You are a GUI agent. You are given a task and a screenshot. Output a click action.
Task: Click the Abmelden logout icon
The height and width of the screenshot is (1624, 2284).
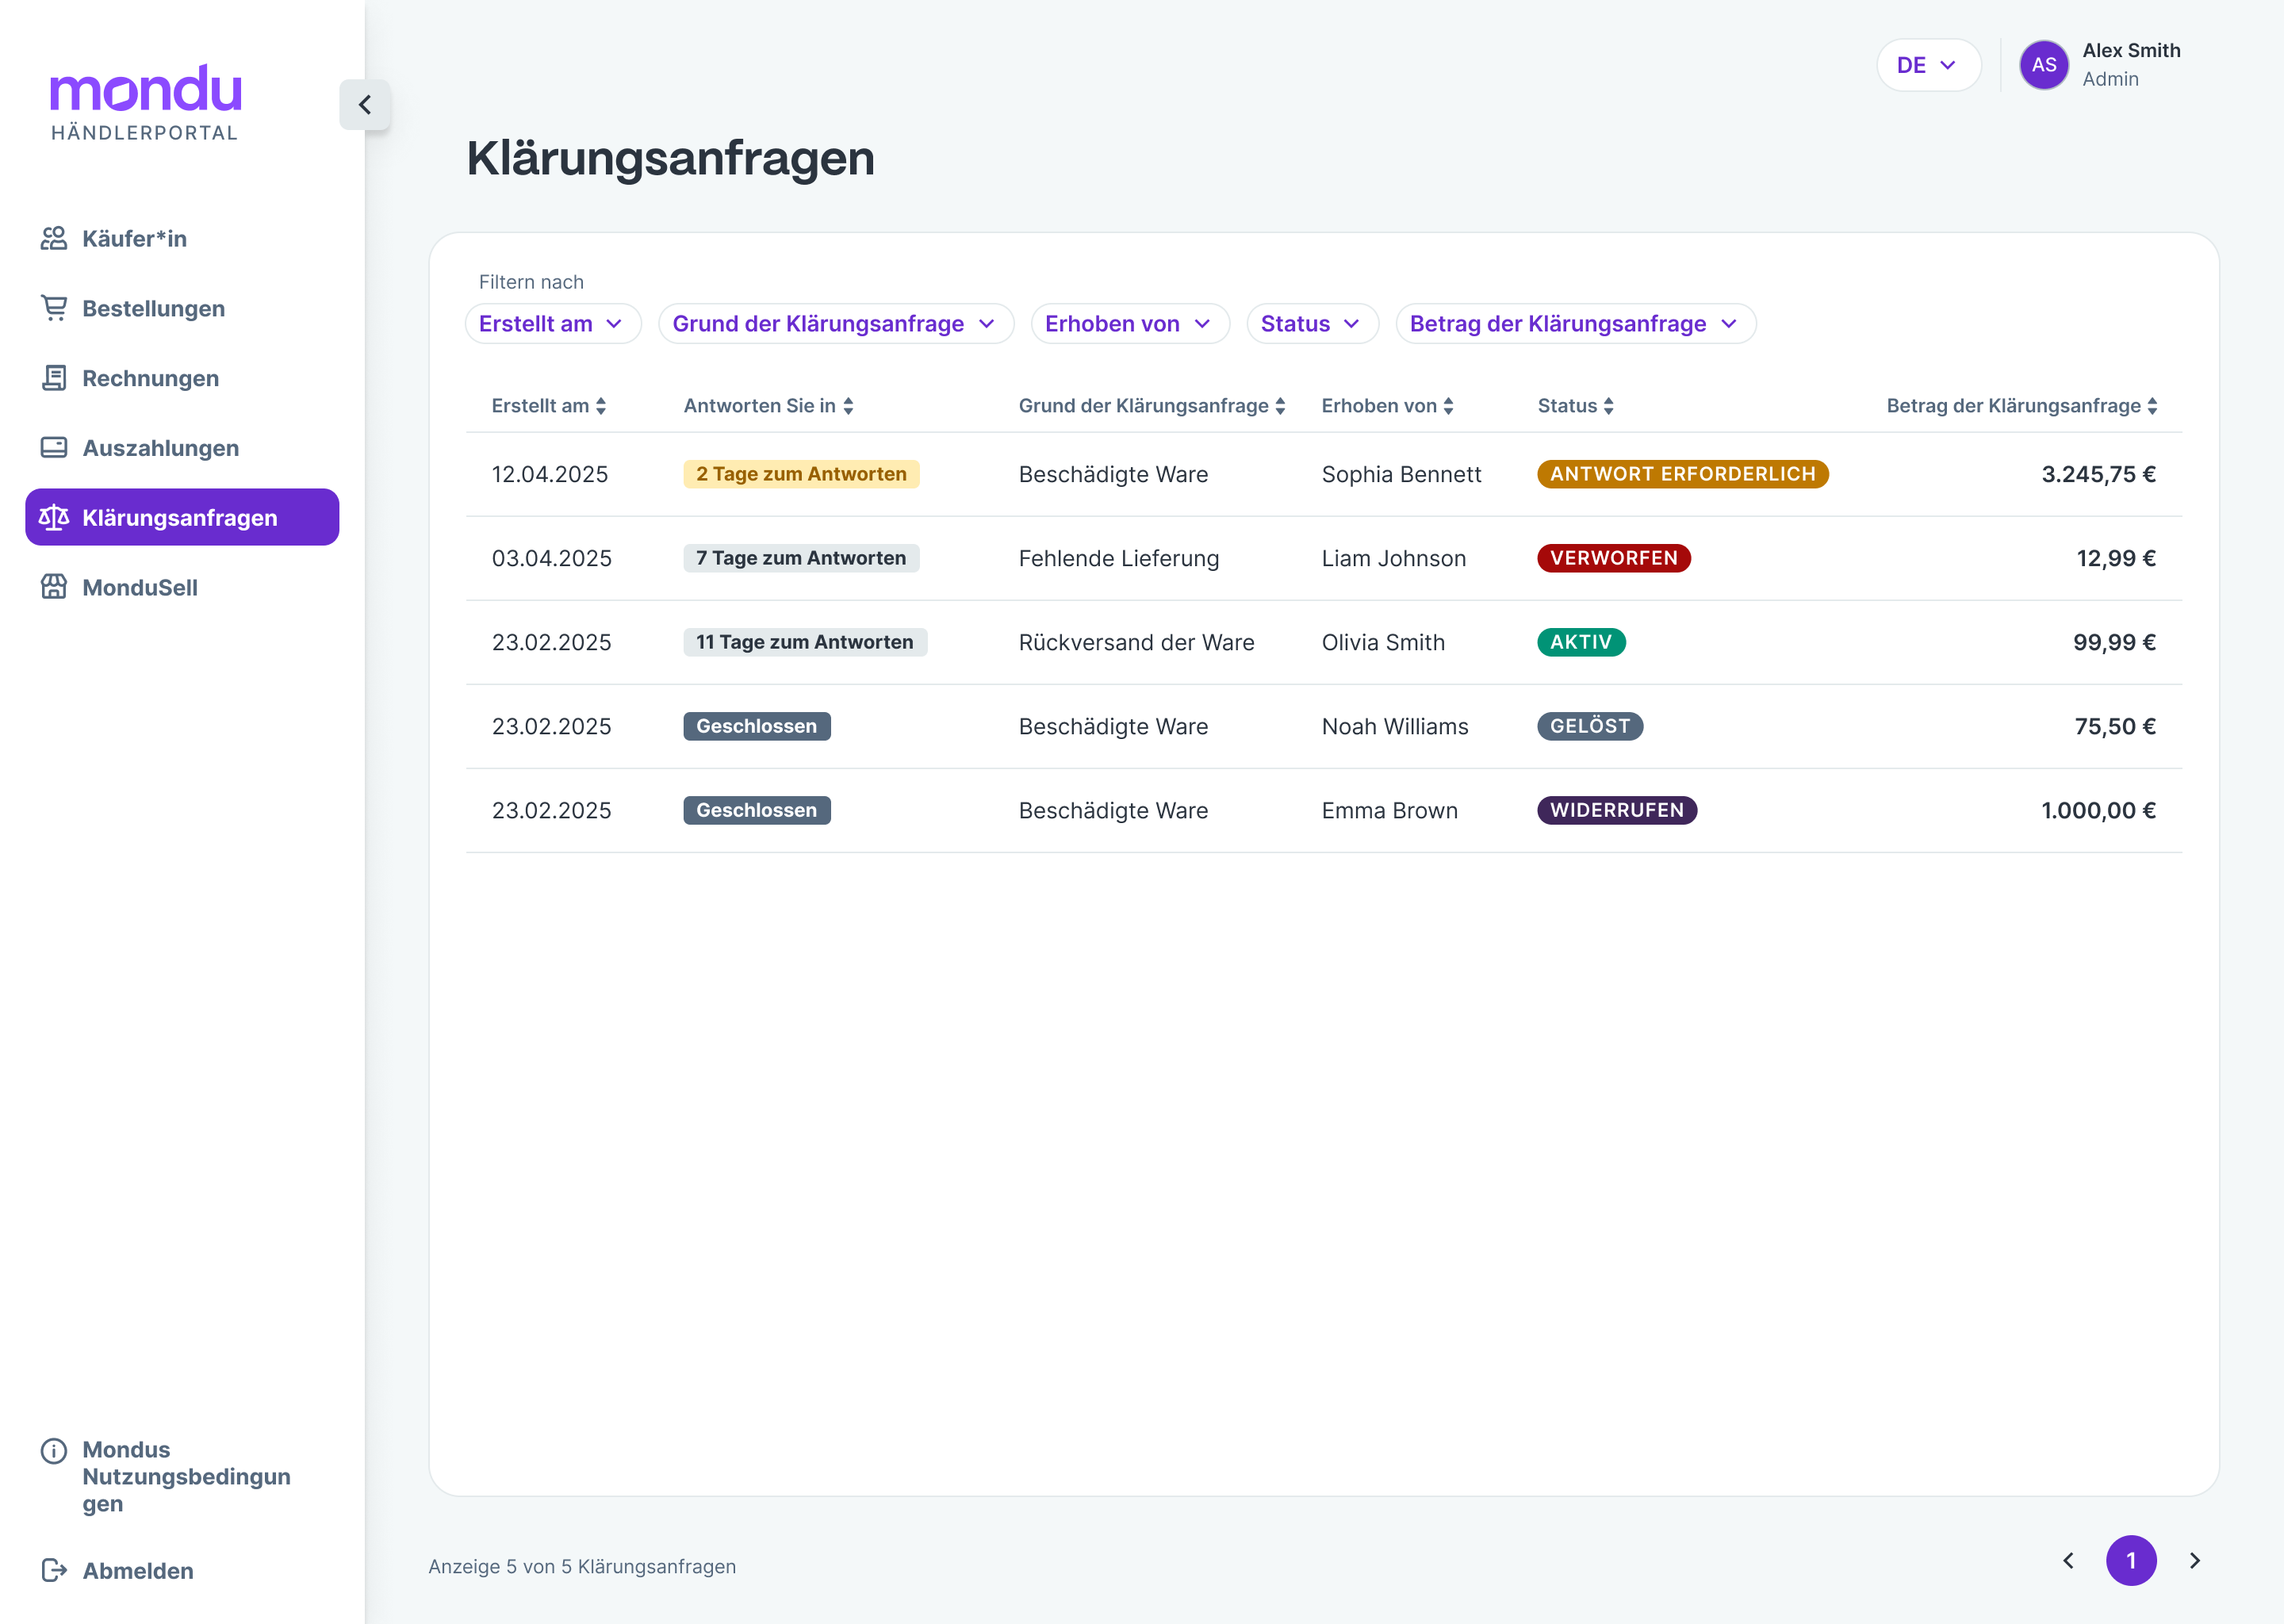[54, 1570]
